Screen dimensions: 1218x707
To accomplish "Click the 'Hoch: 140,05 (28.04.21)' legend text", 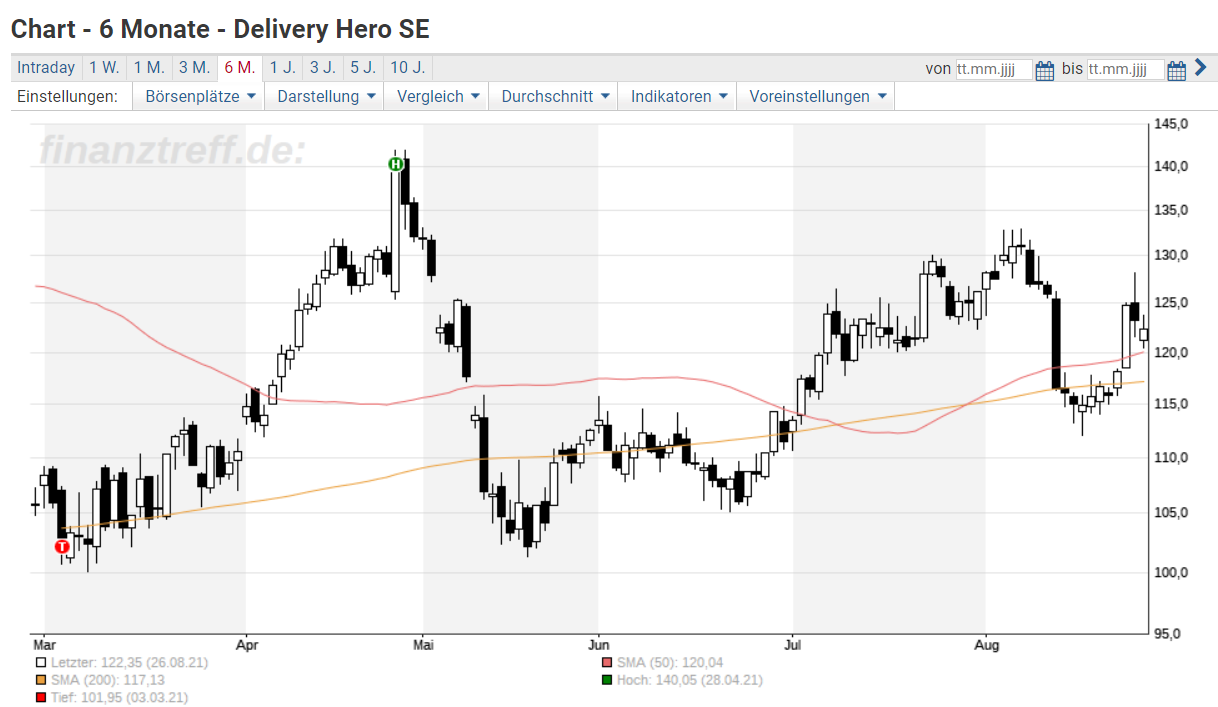I will tap(689, 680).
